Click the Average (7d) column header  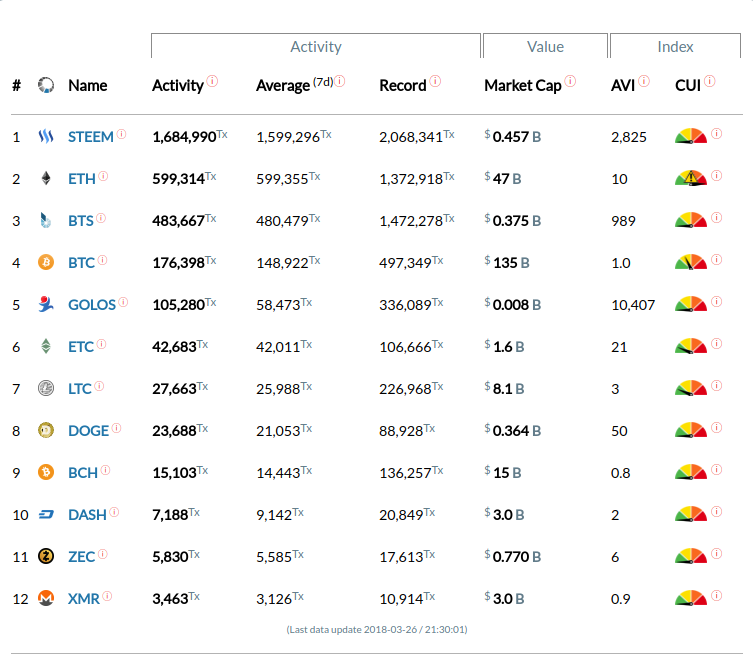295,85
